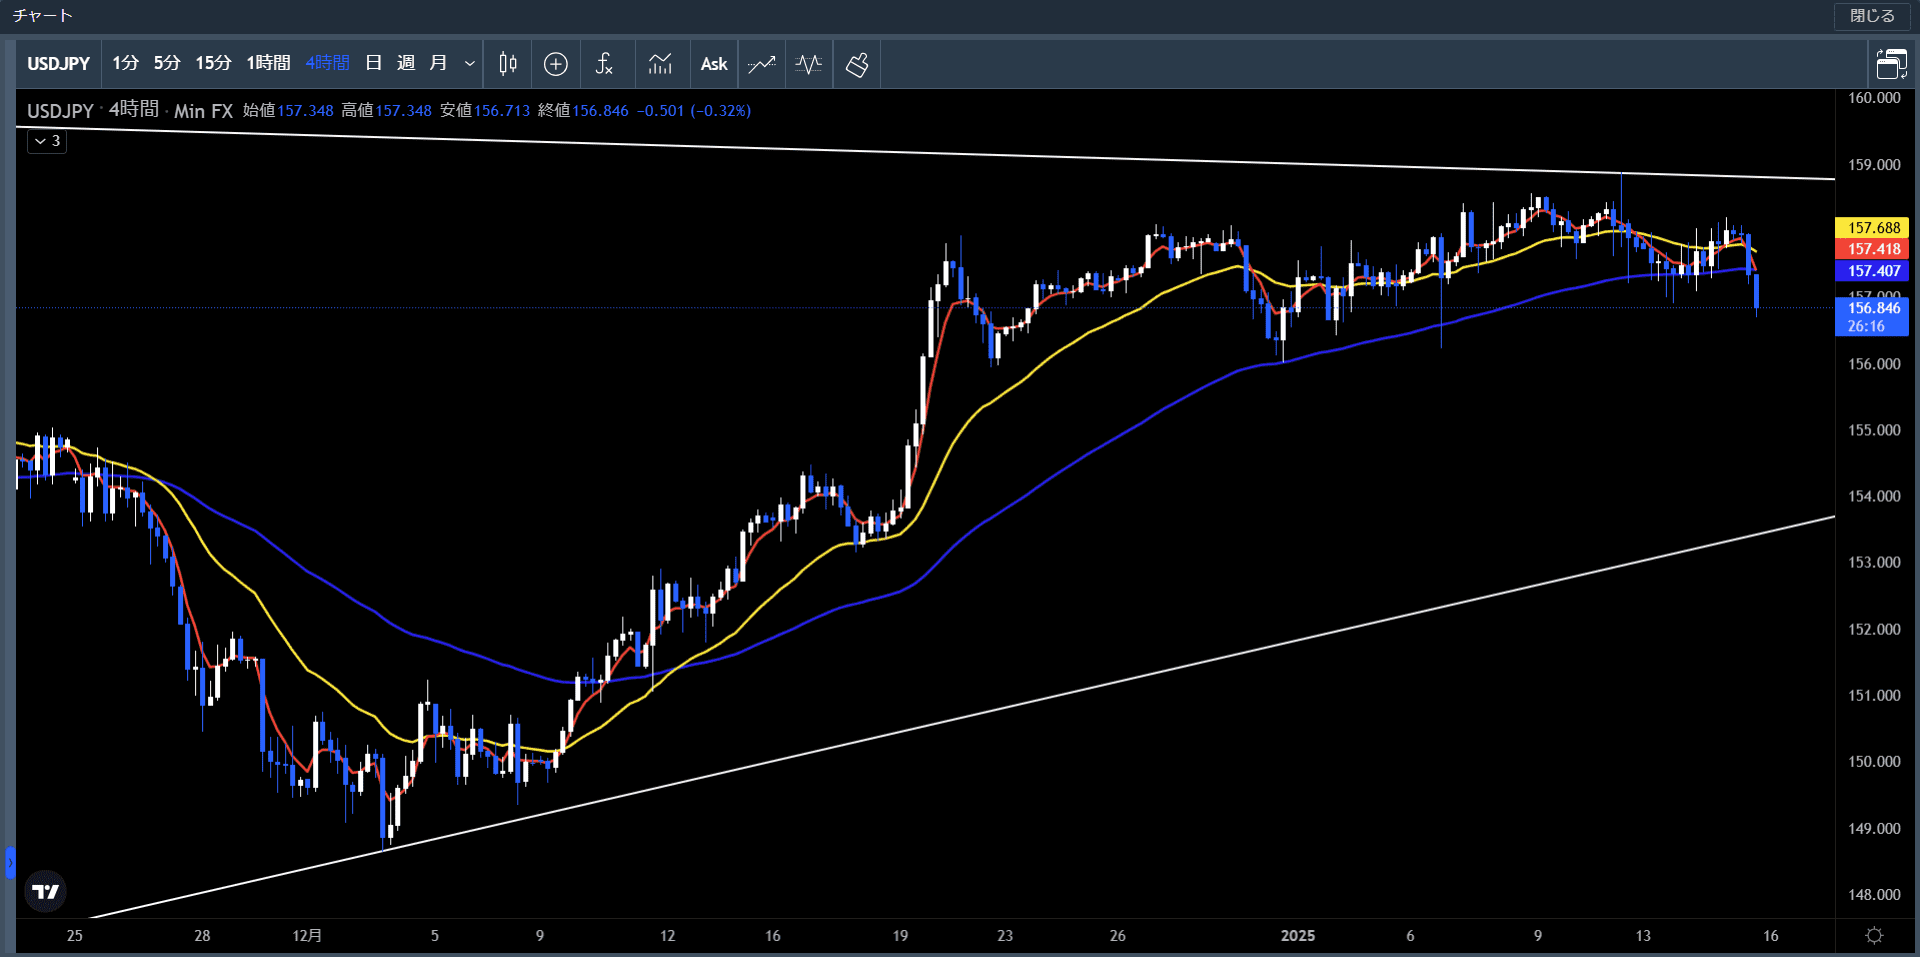Open the USDJPY symbol selector
Screen dimensions: 1920x957
tap(59, 64)
